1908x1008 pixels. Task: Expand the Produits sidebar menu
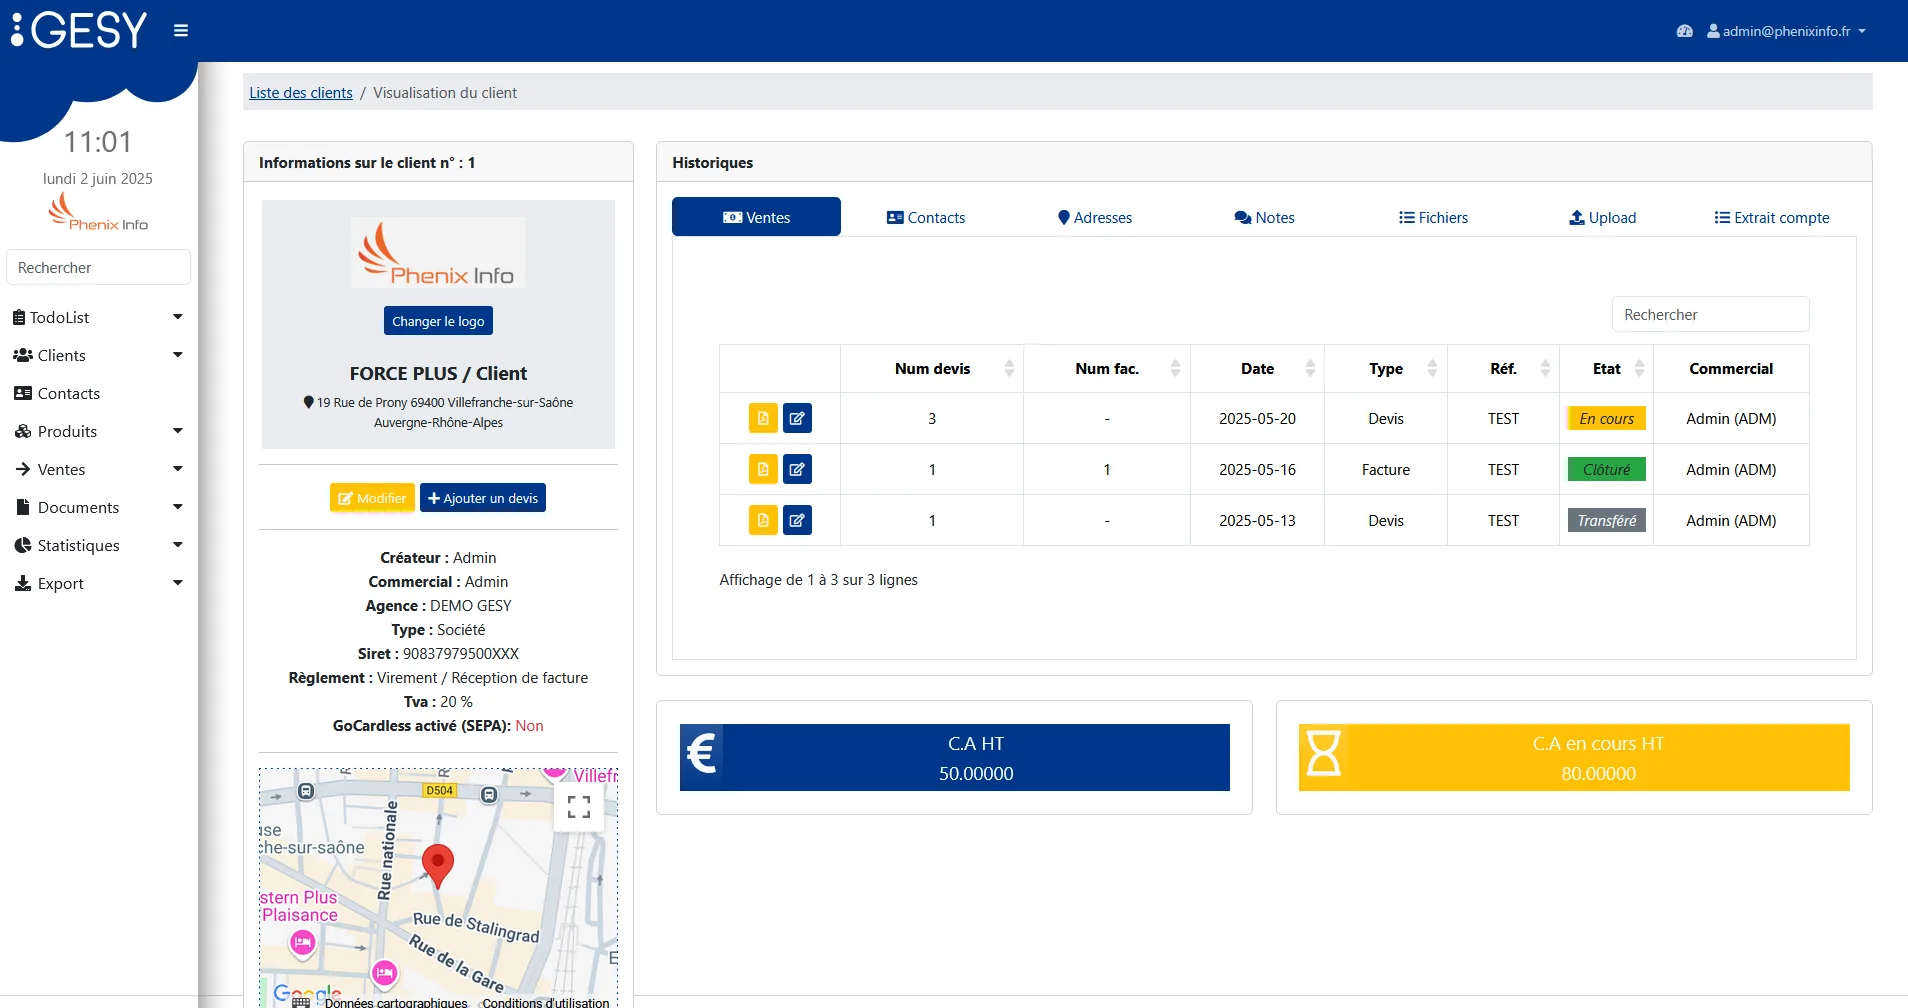(x=98, y=431)
